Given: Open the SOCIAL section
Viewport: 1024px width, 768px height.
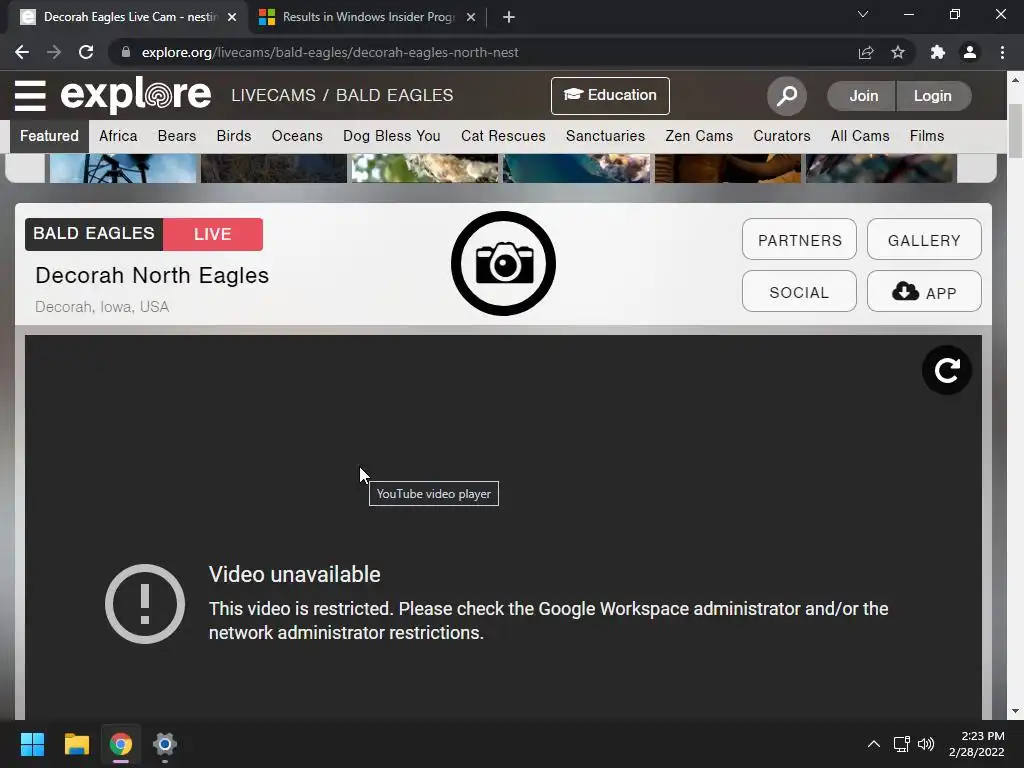Looking at the screenshot, I should (x=799, y=291).
